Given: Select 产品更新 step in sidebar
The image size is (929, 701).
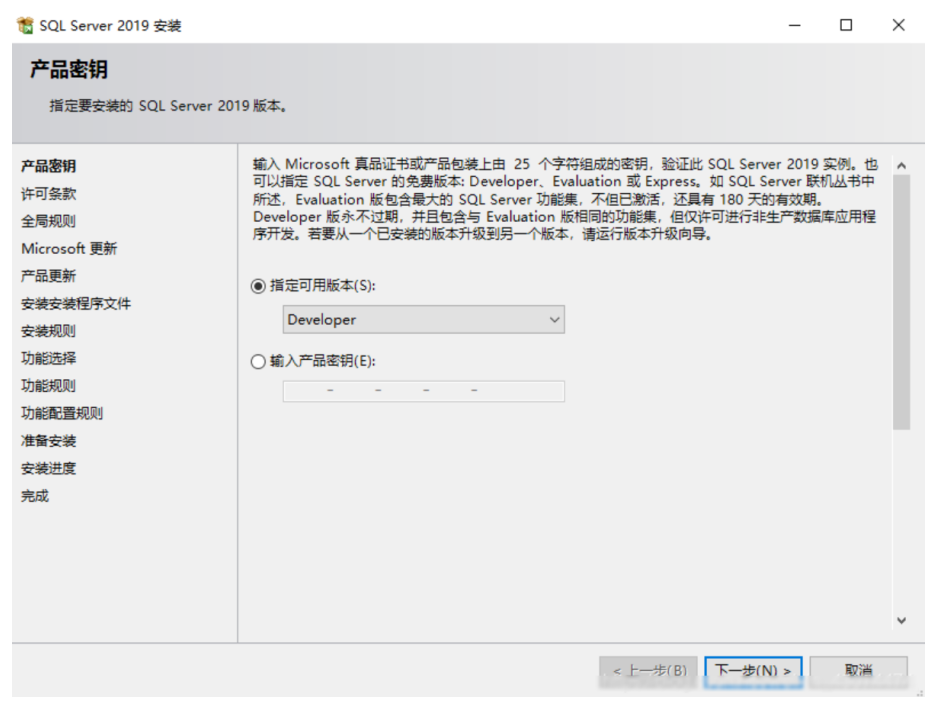Looking at the screenshot, I should (x=49, y=276).
